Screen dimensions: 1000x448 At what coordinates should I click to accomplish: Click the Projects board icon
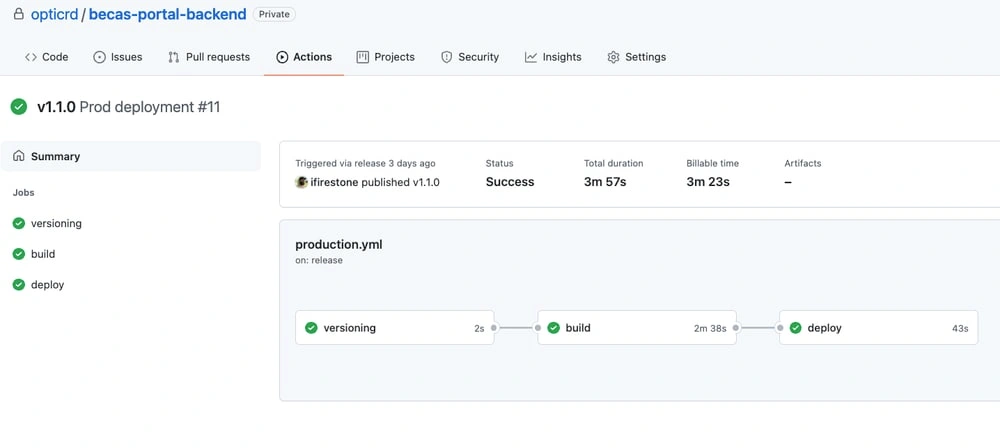[x=362, y=57]
